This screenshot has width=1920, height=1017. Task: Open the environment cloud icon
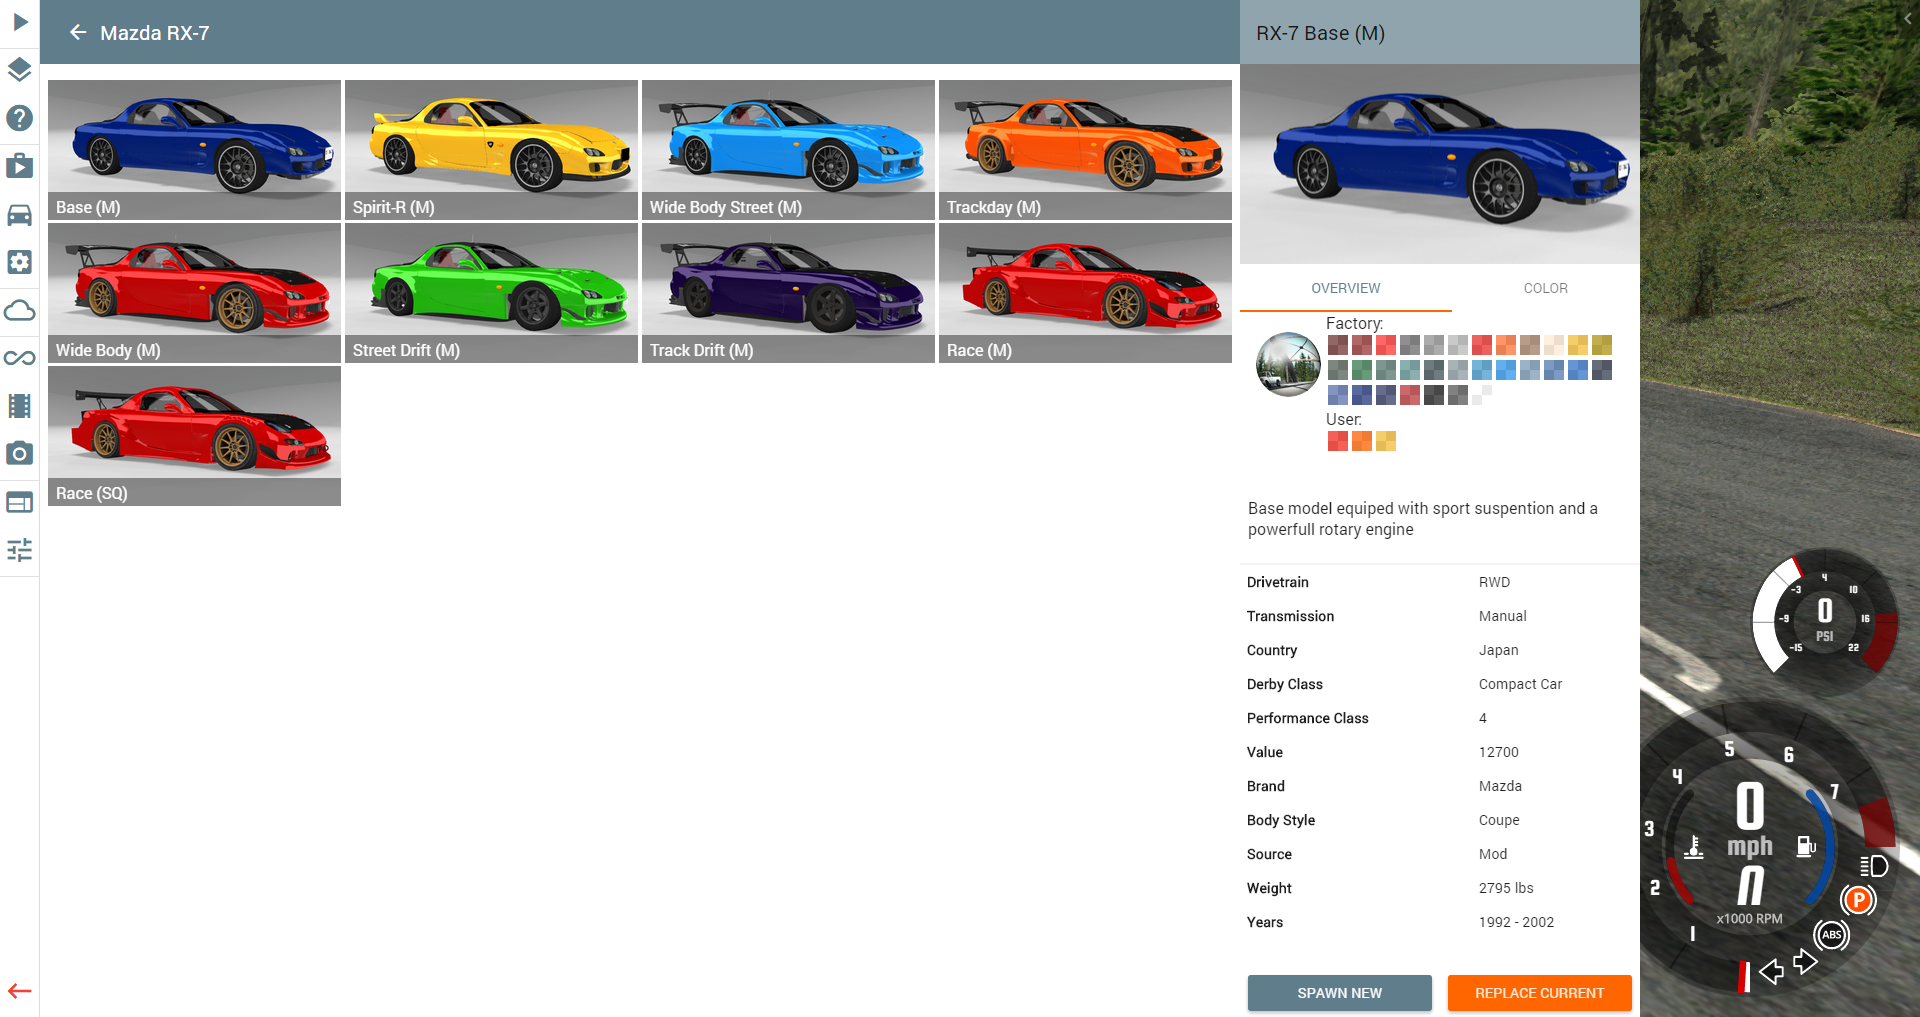click(x=20, y=310)
